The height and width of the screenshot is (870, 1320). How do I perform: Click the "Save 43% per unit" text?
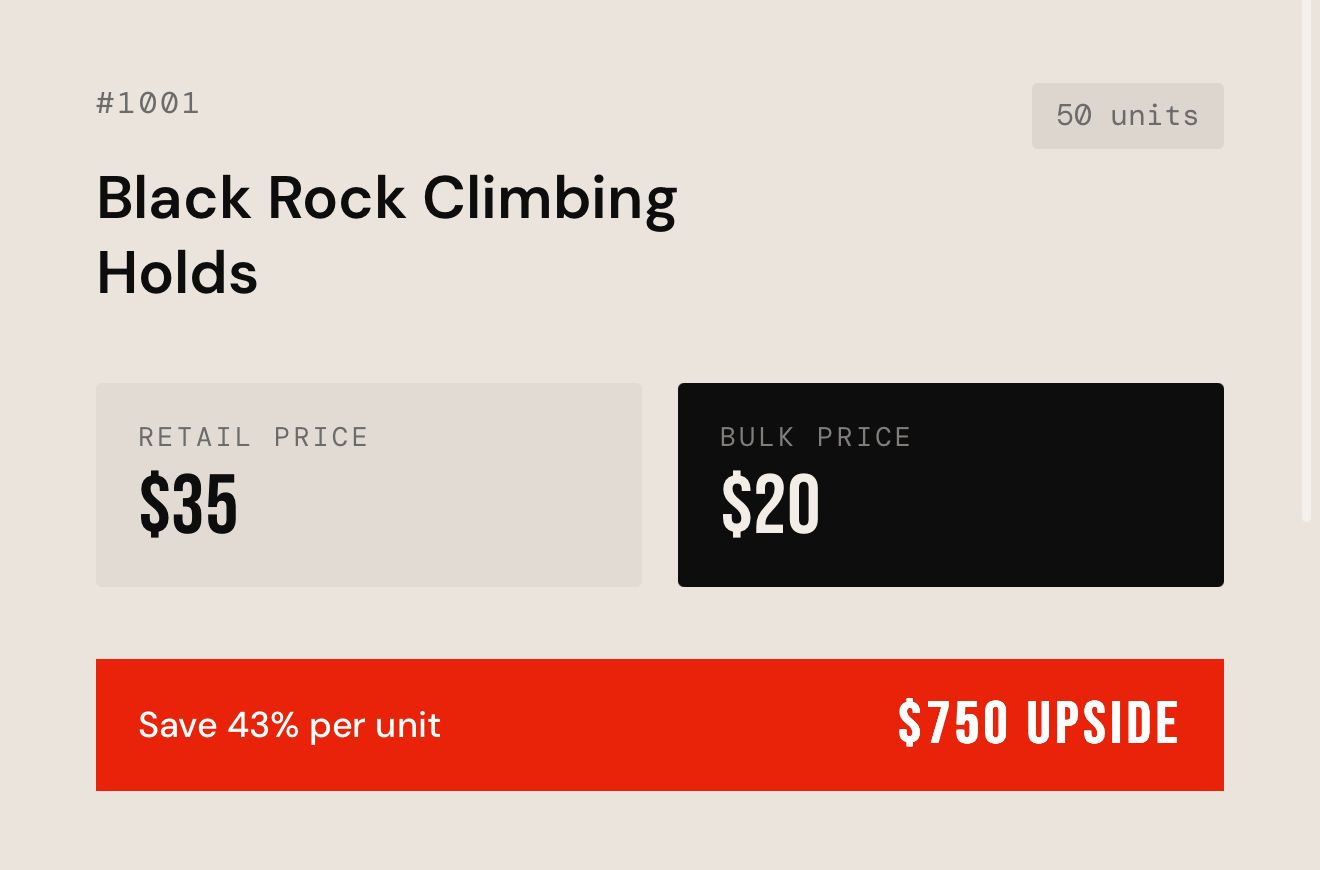(289, 725)
